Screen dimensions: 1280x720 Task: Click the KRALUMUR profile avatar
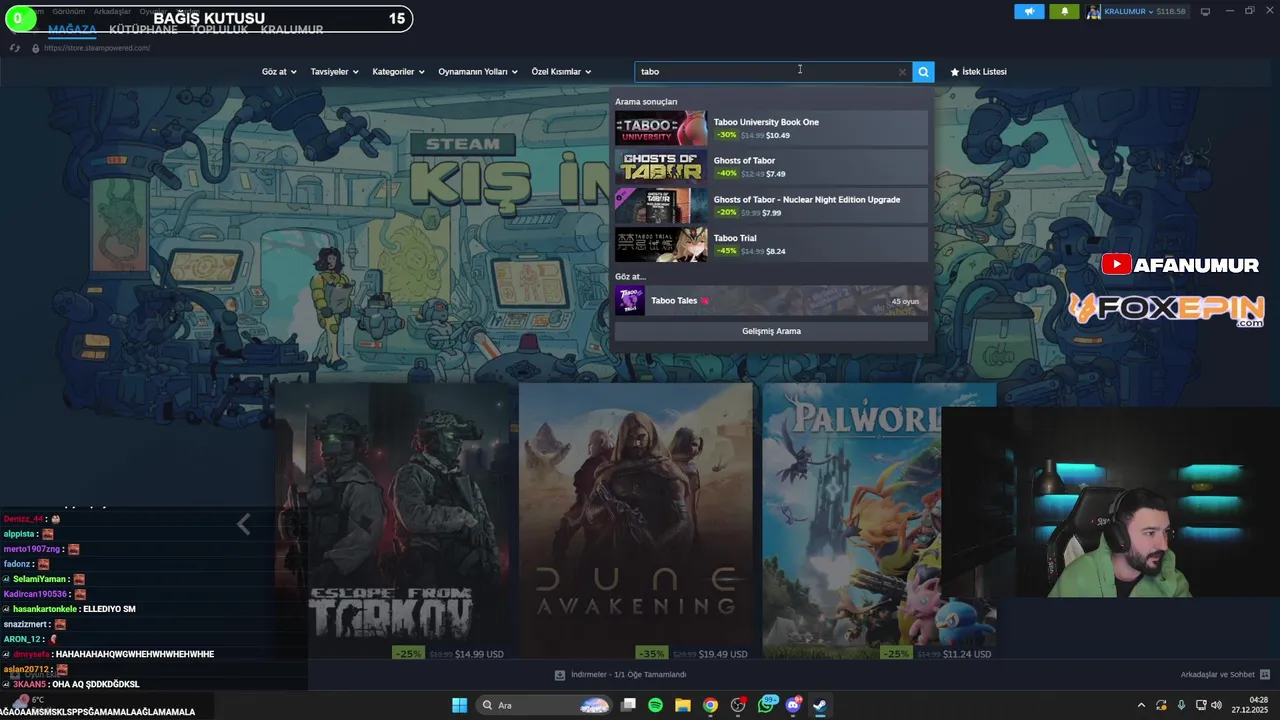[1094, 12]
